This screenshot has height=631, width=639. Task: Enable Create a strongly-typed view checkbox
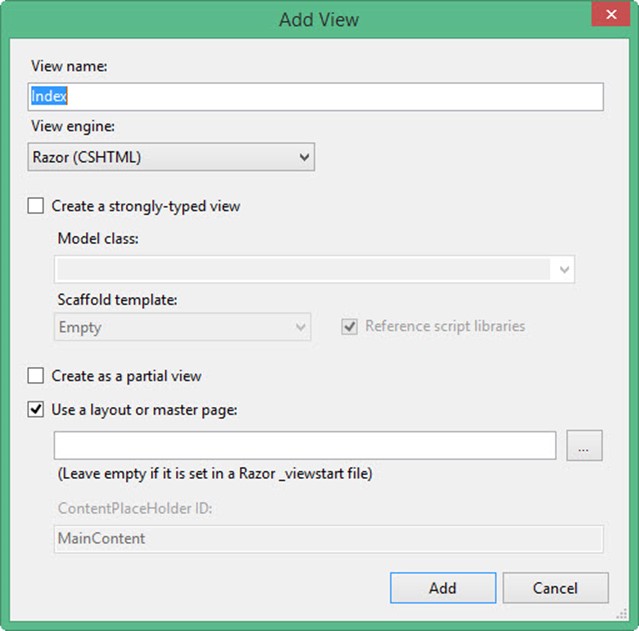click(x=36, y=206)
